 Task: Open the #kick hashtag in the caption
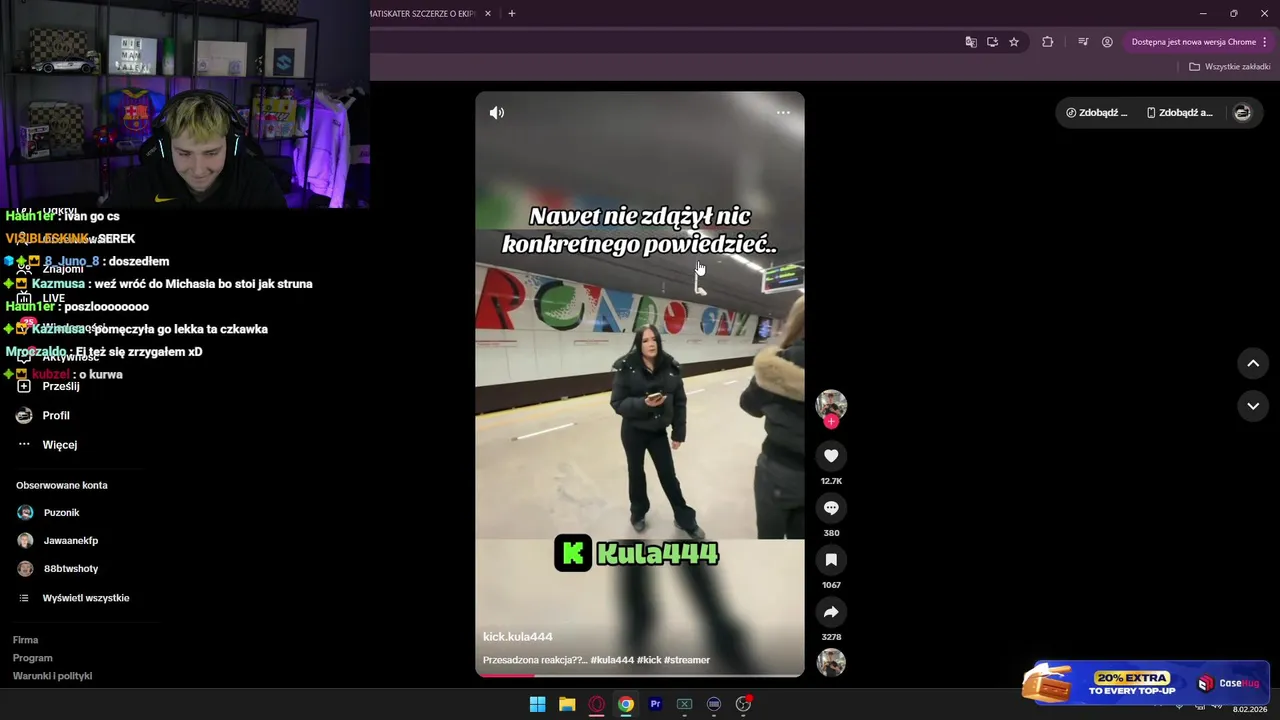pyautogui.click(x=649, y=660)
